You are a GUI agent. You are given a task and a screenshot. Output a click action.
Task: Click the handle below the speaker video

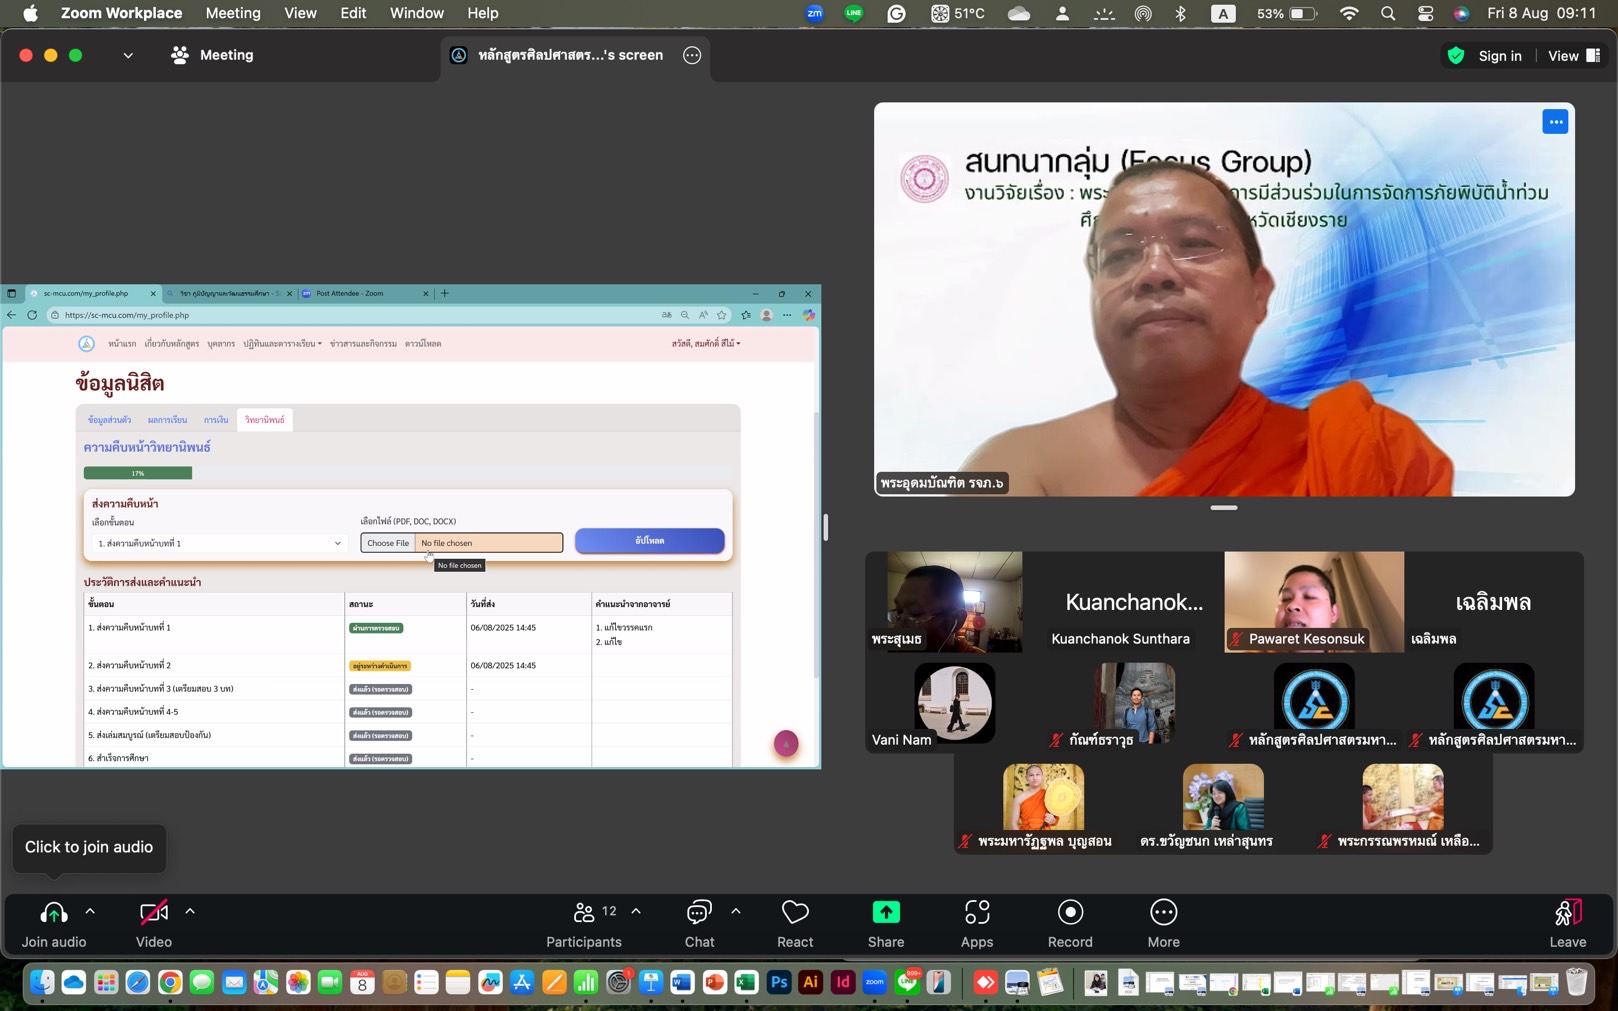click(x=1224, y=507)
